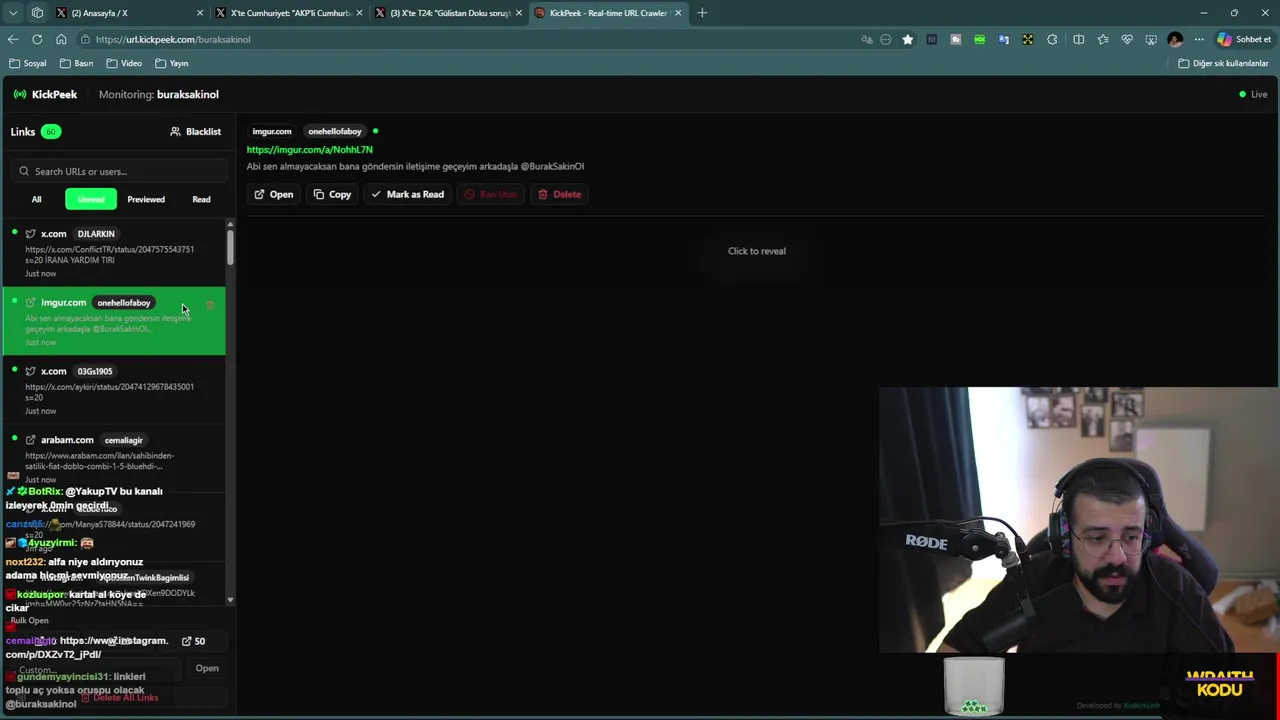Open the Favorites list icon
This screenshot has height=720, width=1280.
(1103, 39)
